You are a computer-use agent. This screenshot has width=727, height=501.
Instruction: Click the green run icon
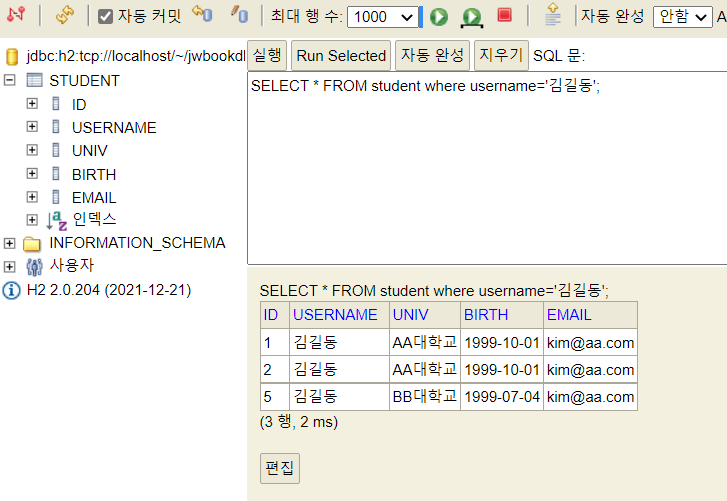[439, 17]
